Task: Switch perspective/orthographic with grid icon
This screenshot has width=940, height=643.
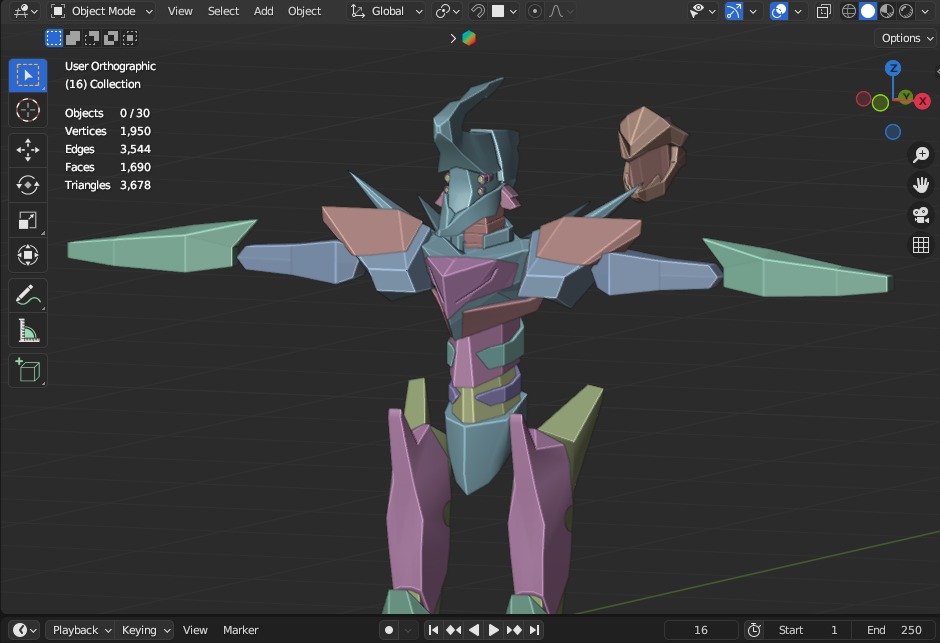Action: 921,244
